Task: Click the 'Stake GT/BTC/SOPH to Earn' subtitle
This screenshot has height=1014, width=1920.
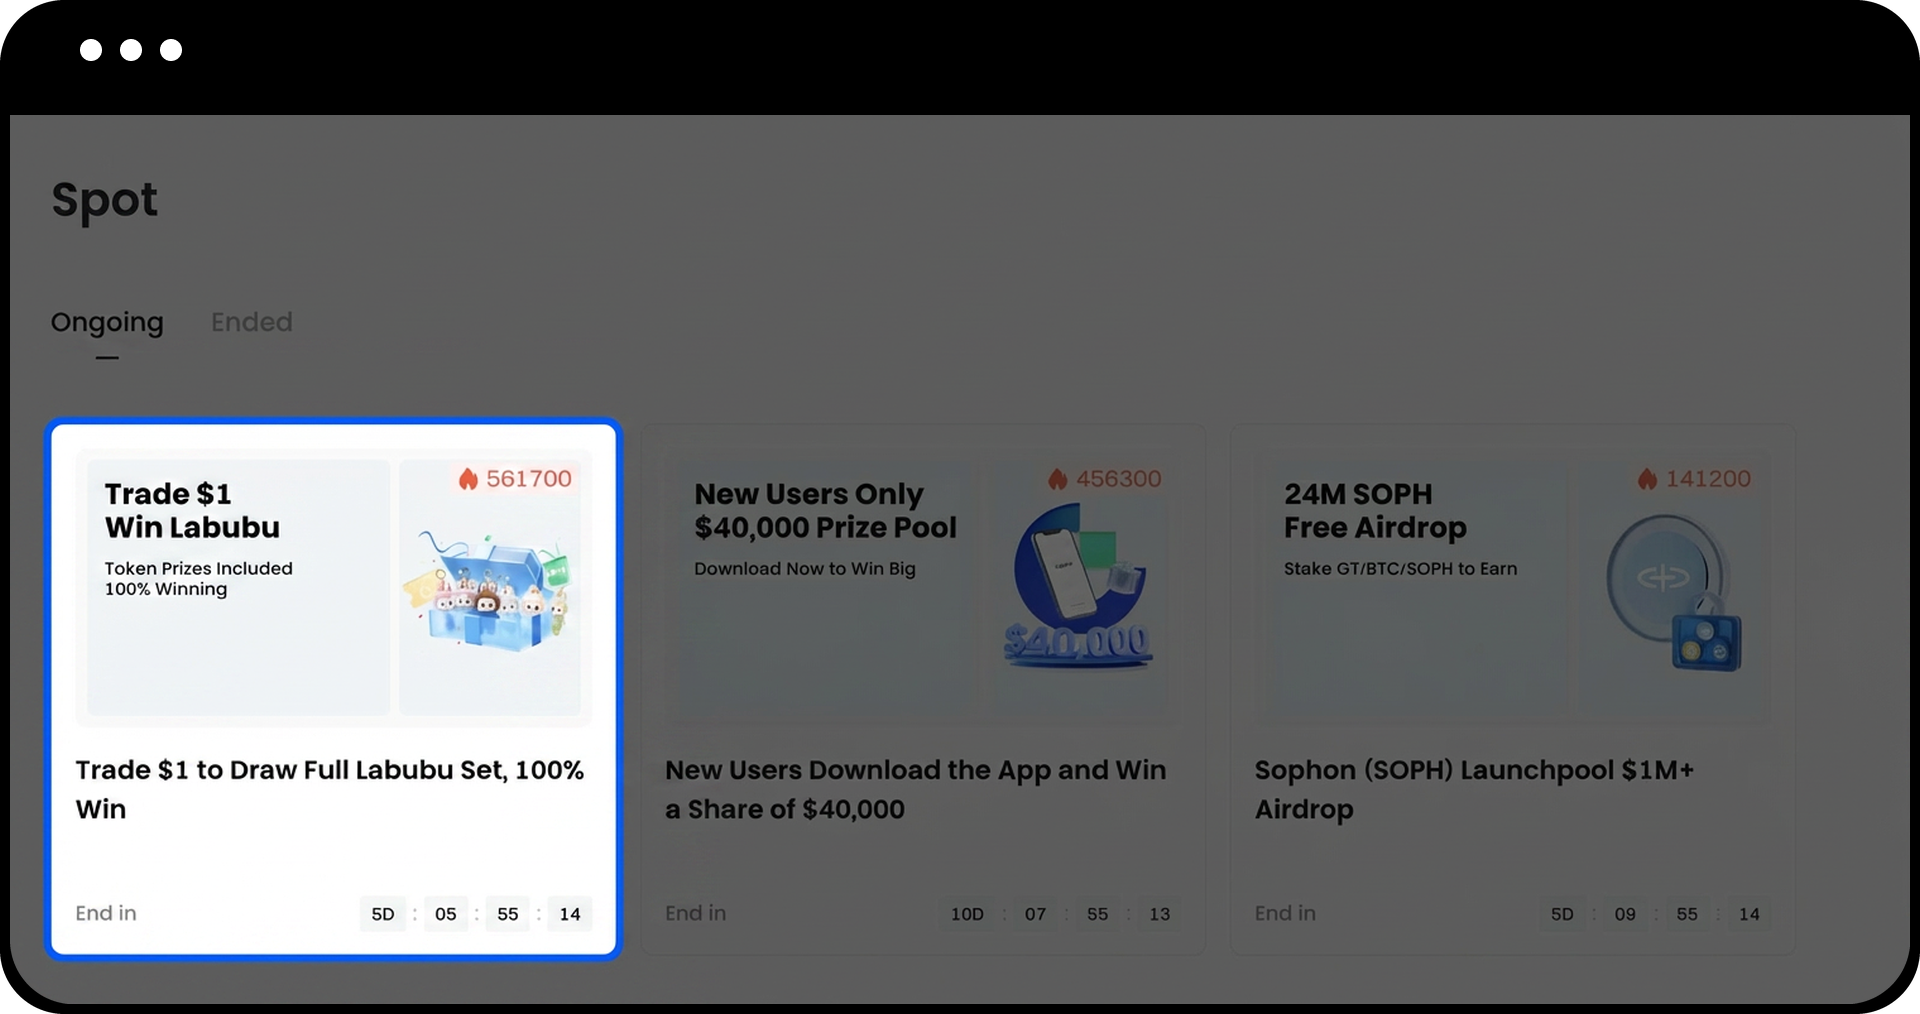Action: (1400, 568)
